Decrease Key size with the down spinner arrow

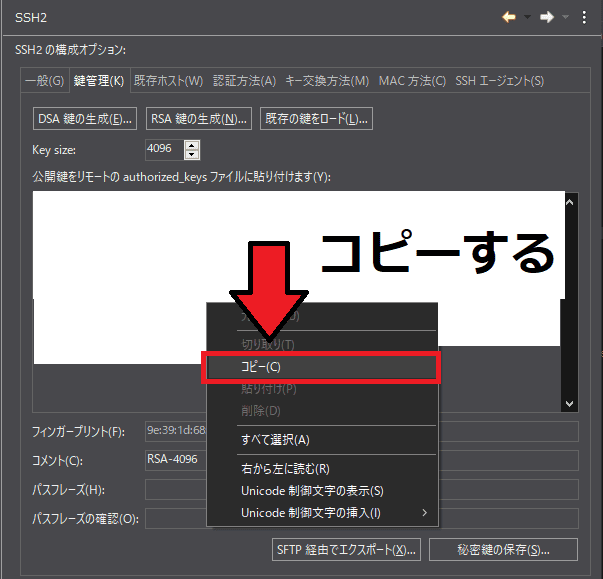192,154
